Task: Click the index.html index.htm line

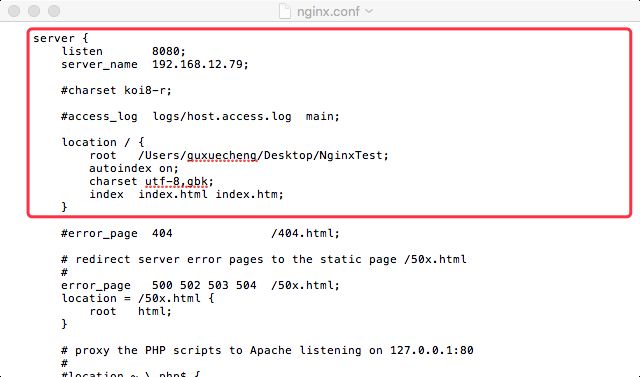Action: point(186,194)
